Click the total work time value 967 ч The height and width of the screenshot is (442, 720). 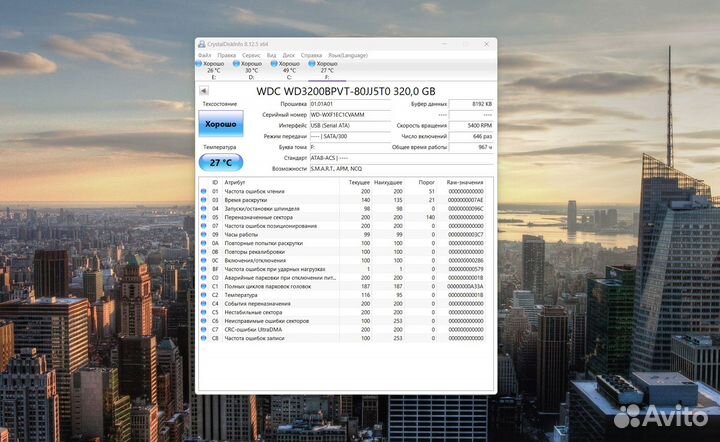[471, 147]
